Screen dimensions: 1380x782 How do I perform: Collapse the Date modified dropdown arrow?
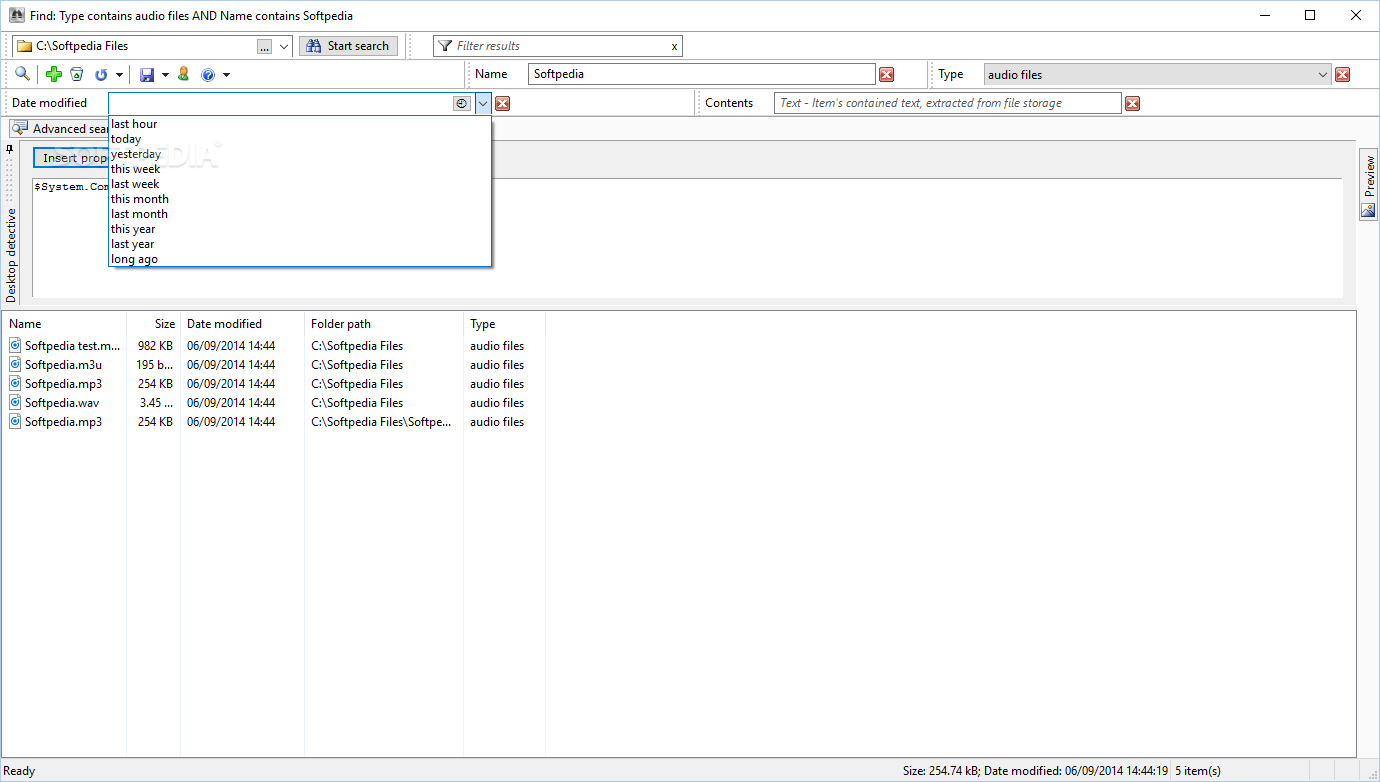tap(483, 103)
